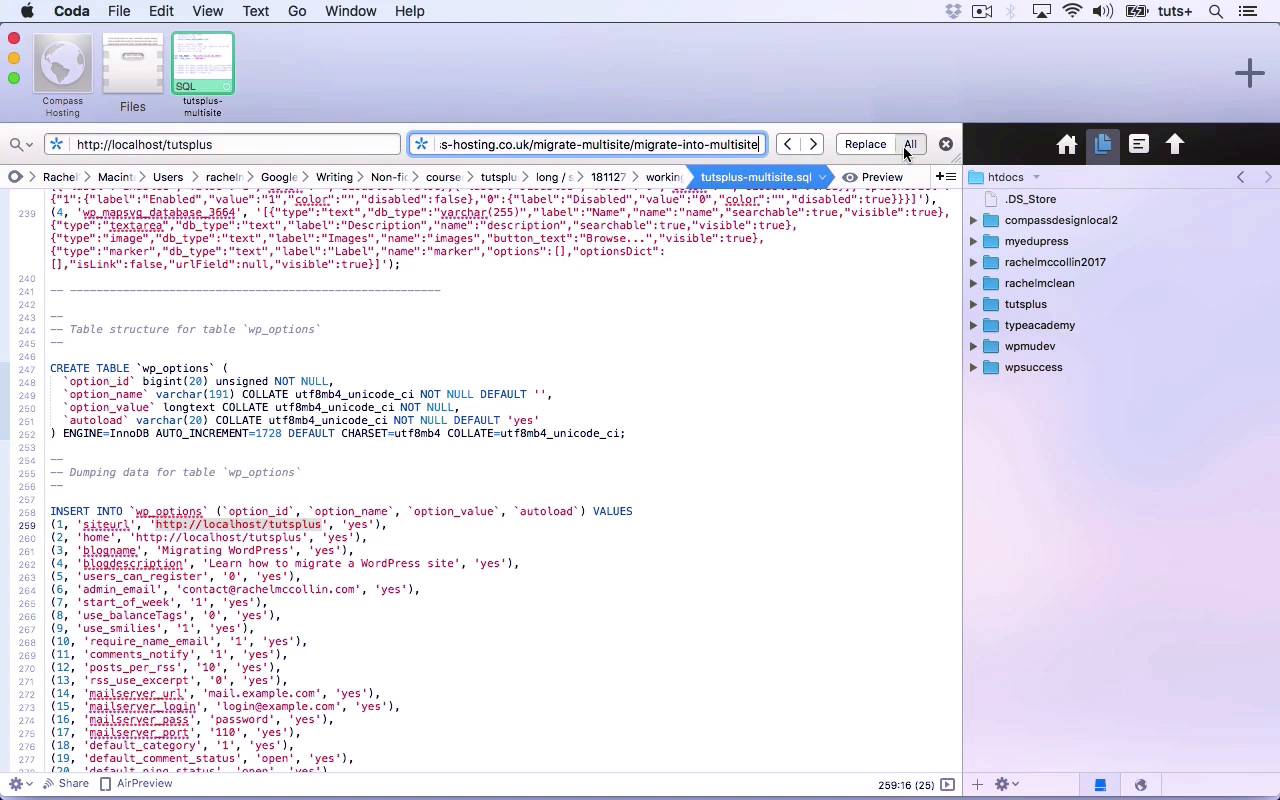Click the split editor plus icon
The image size is (1280, 800).
click(x=945, y=177)
